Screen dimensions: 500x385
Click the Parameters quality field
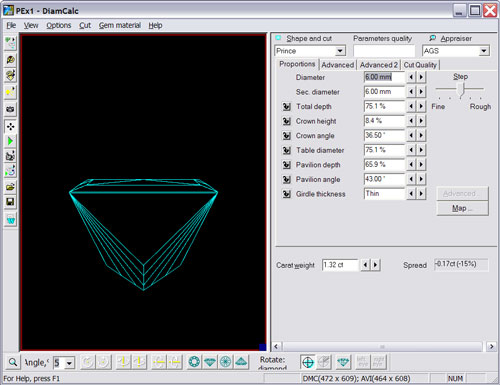[384, 51]
